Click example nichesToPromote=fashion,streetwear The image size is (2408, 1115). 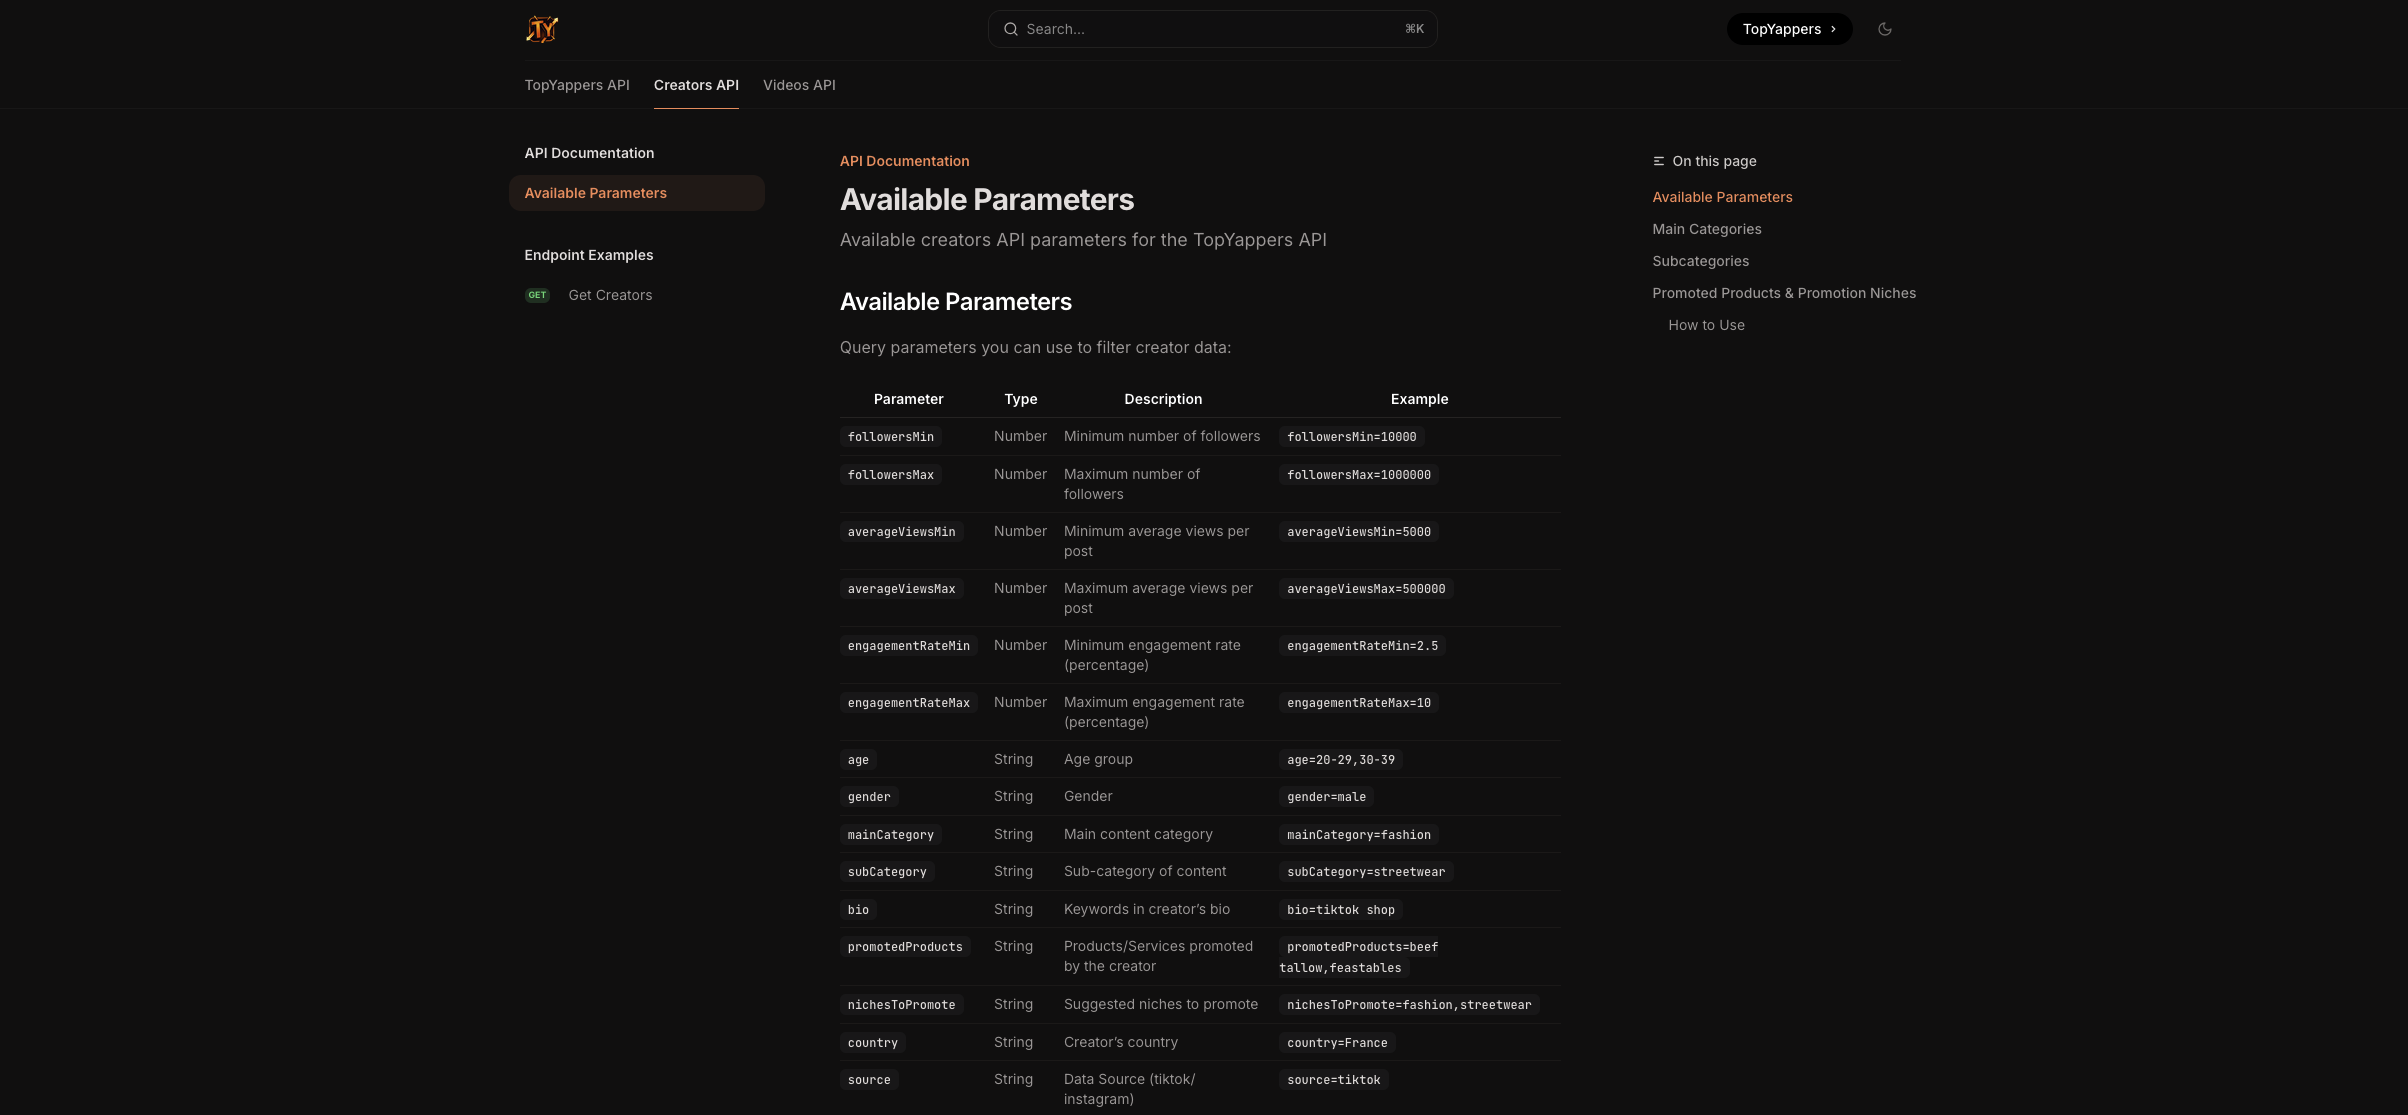pos(1409,1005)
